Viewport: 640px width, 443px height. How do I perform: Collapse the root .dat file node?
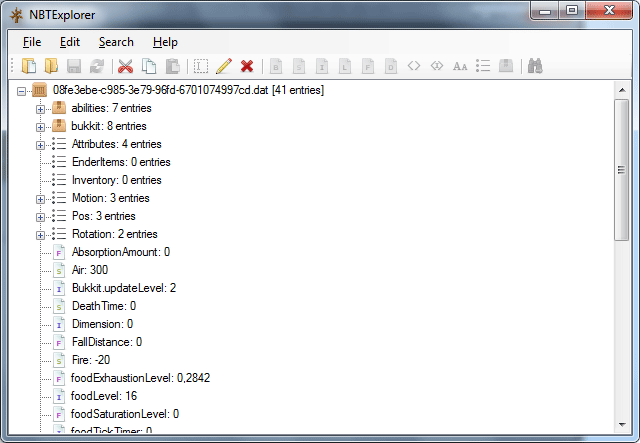pos(21,91)
